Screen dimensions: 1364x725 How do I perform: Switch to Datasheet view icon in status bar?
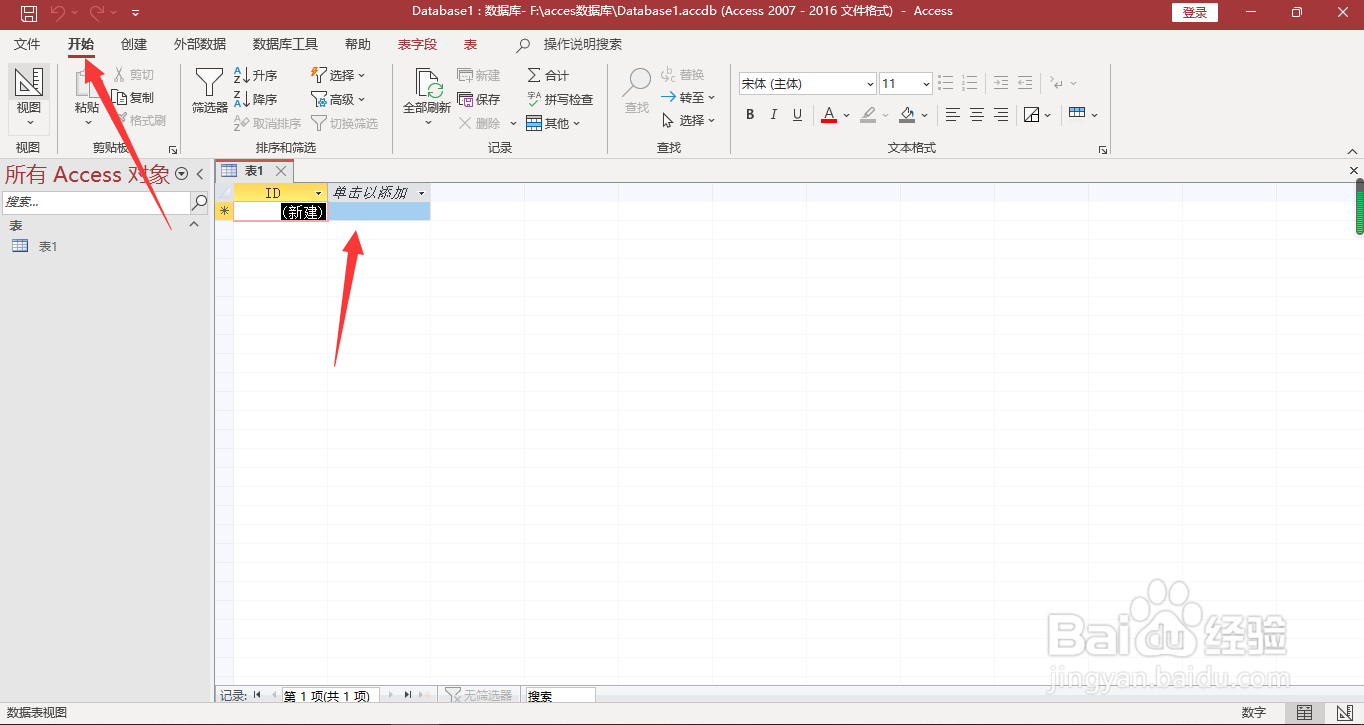click(1305, 712)
